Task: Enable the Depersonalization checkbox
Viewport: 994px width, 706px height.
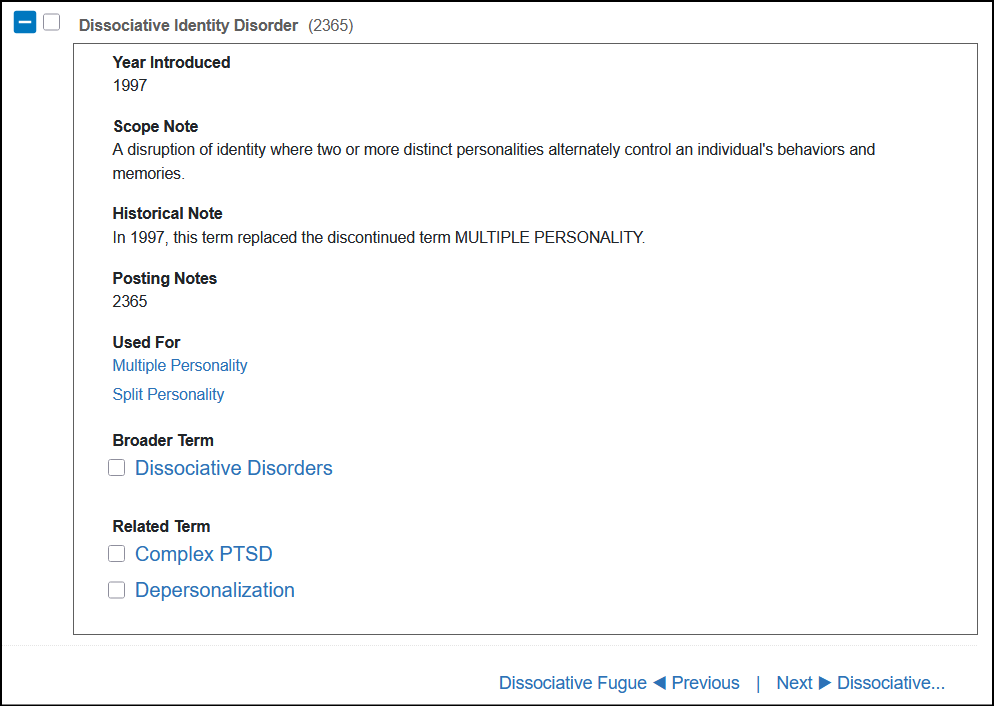Action: click(117, 590)
